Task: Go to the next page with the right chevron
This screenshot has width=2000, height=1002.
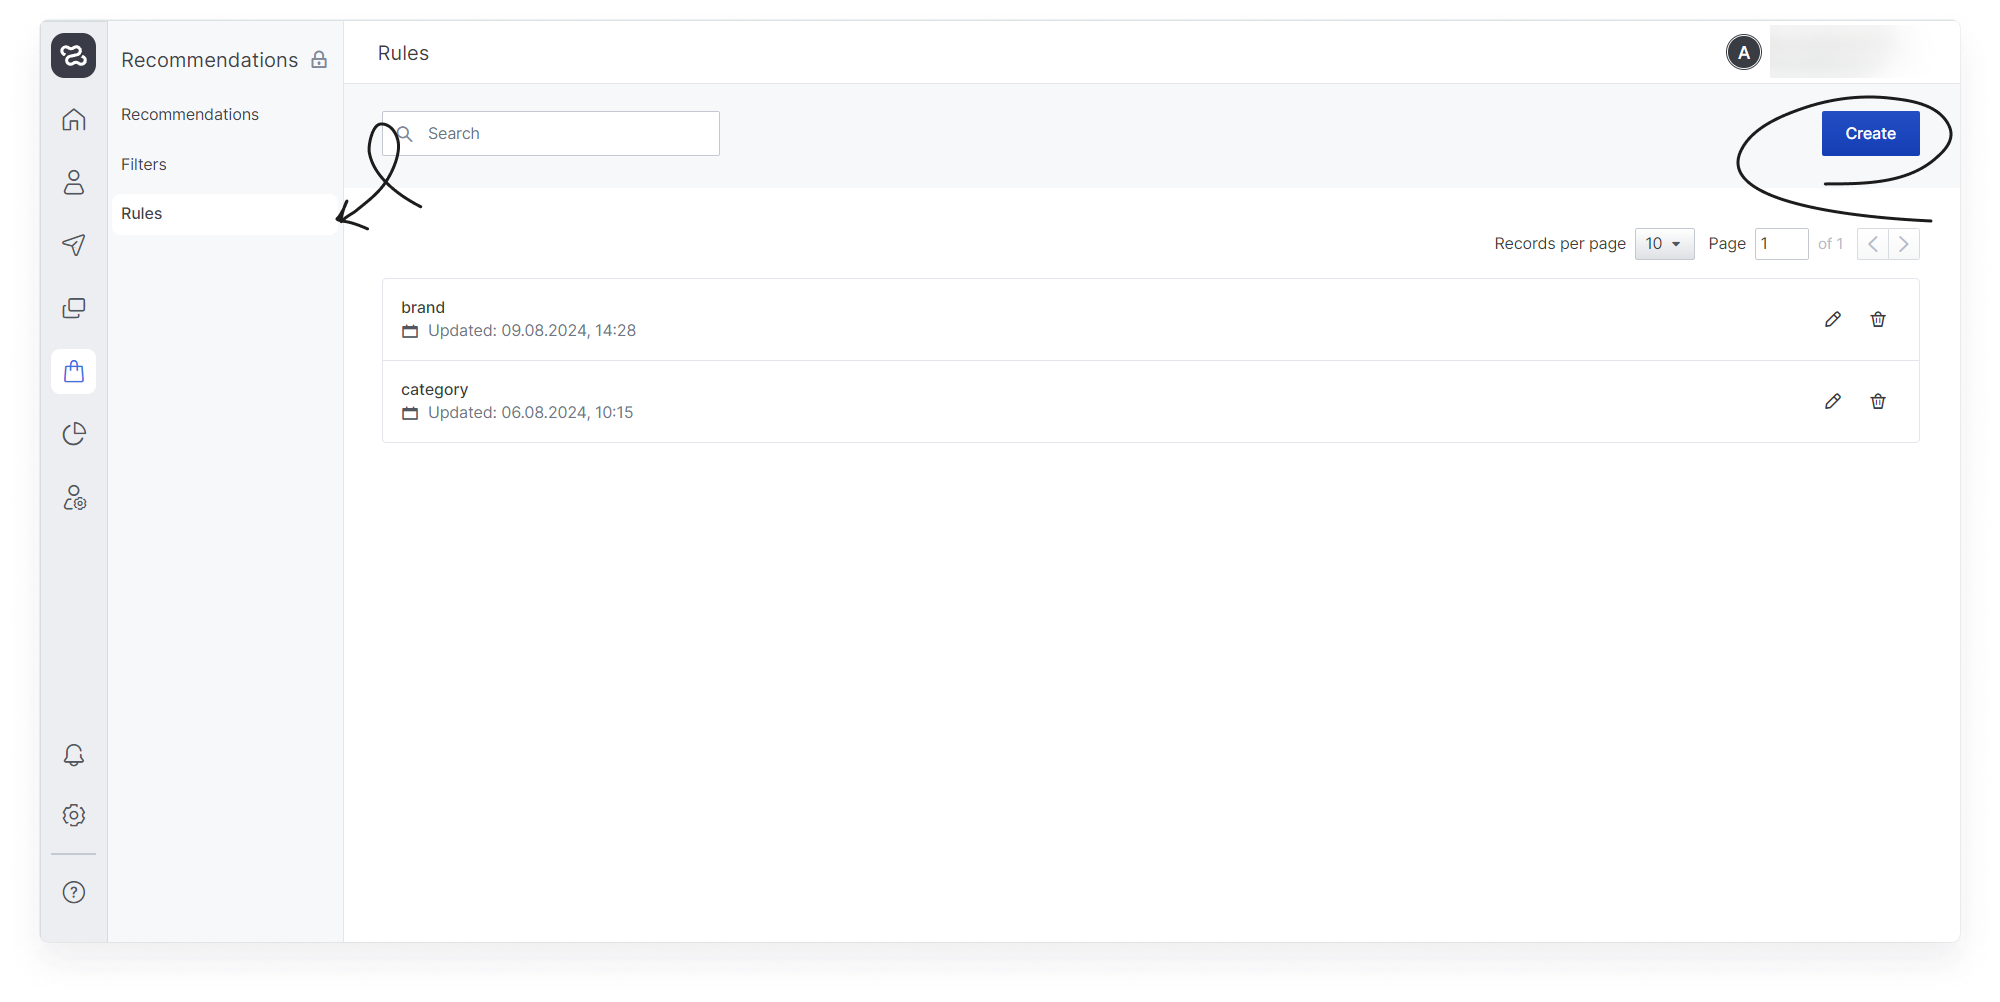Action: click(x=1904, y=244)
